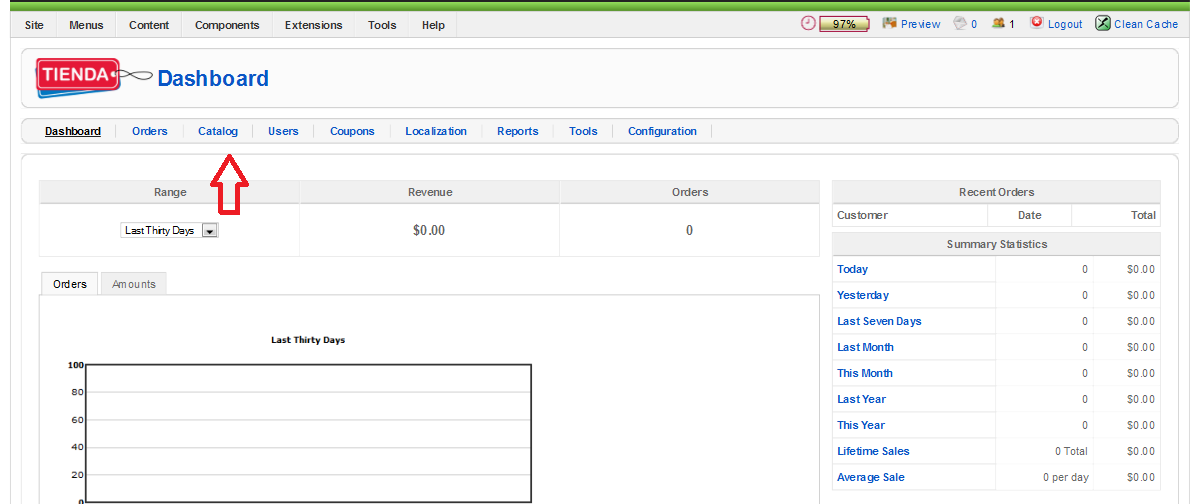Switch to the Amounts chart tab
1200x504 pixels.
click(134, 284)
